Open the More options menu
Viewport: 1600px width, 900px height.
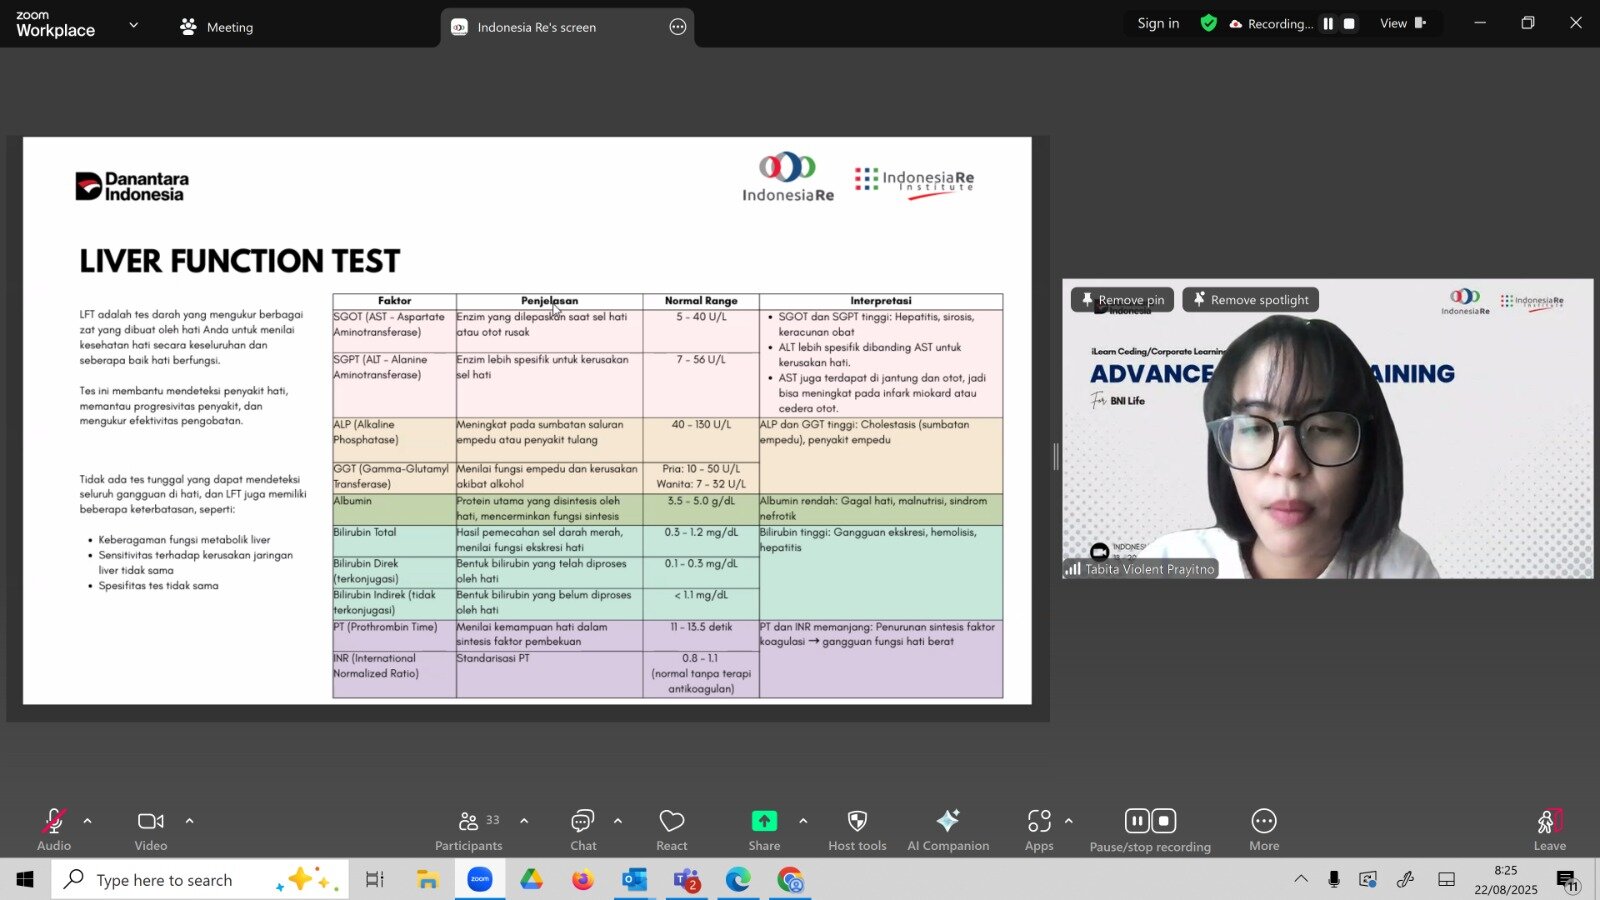(x=1263, y=830)
